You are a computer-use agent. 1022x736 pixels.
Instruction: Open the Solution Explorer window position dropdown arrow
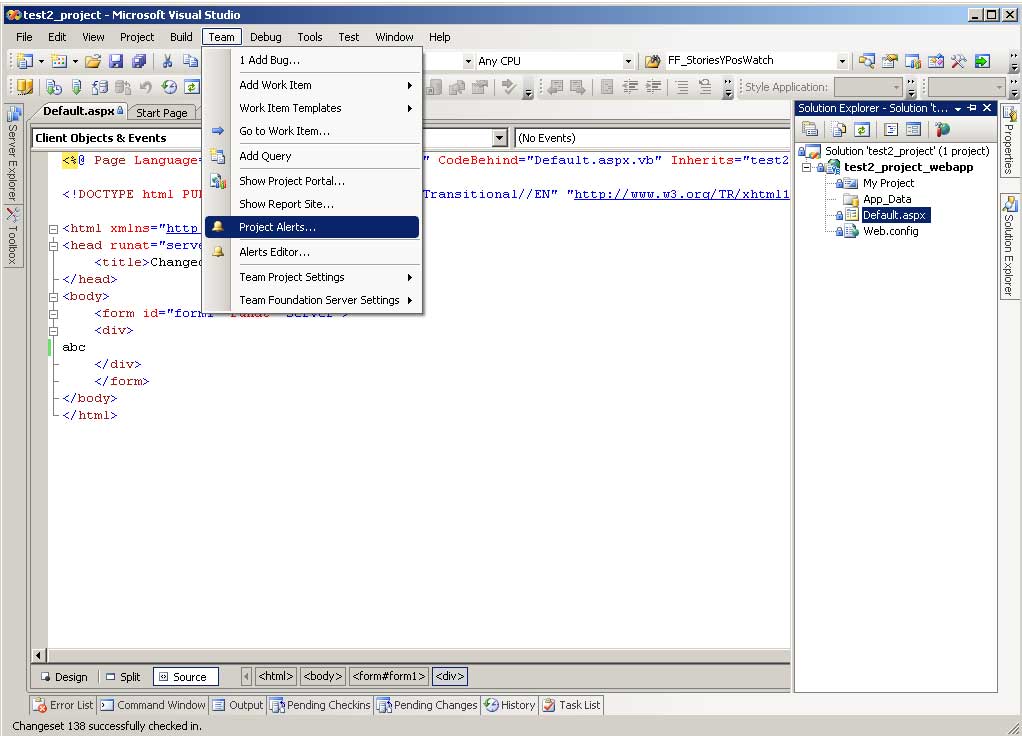[957, 109]
